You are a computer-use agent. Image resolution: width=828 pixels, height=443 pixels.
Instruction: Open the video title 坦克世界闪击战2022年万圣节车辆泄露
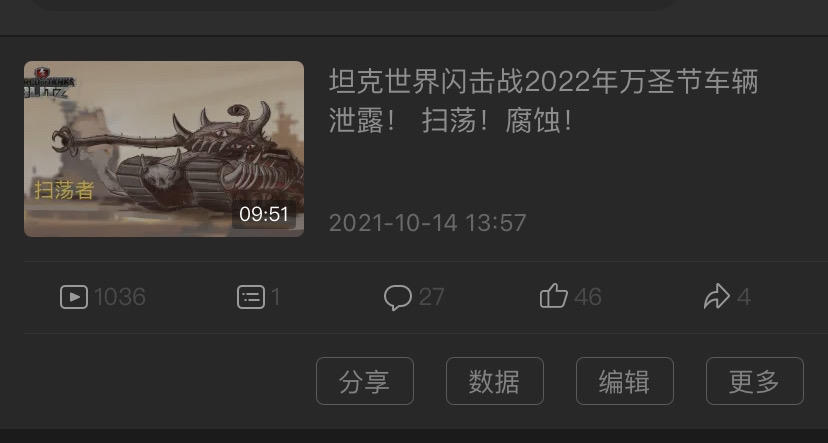(543, 101)
